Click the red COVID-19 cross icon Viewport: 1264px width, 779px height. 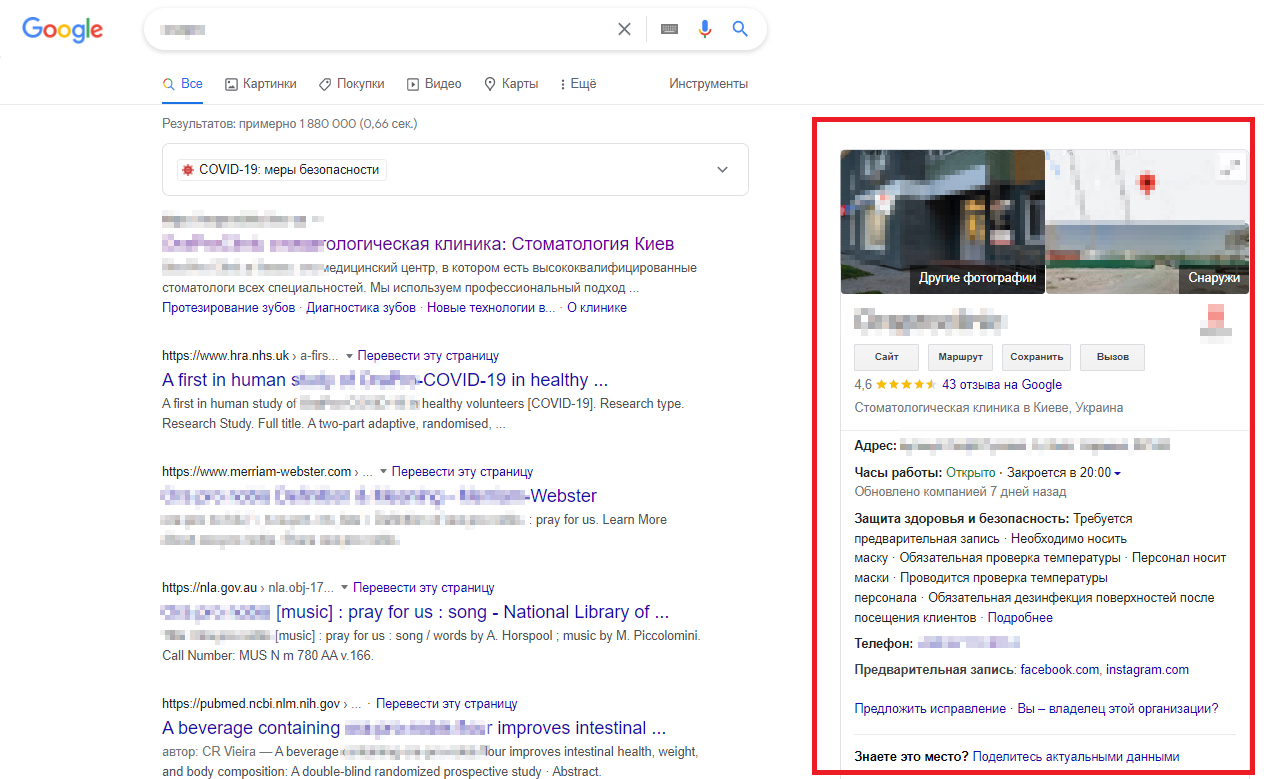tap(187, 169)
